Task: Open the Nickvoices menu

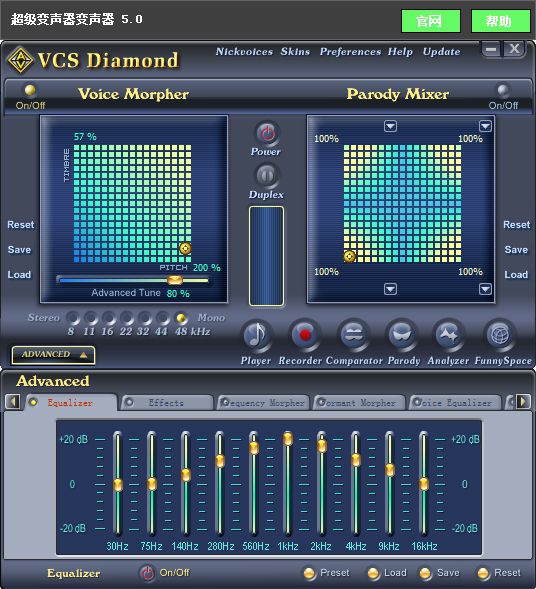Action: [244, 51]
